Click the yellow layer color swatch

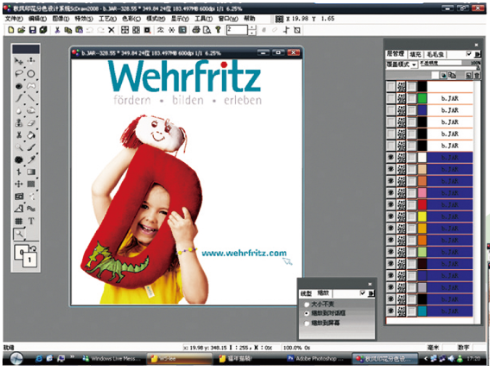click(x=422, y=217)
